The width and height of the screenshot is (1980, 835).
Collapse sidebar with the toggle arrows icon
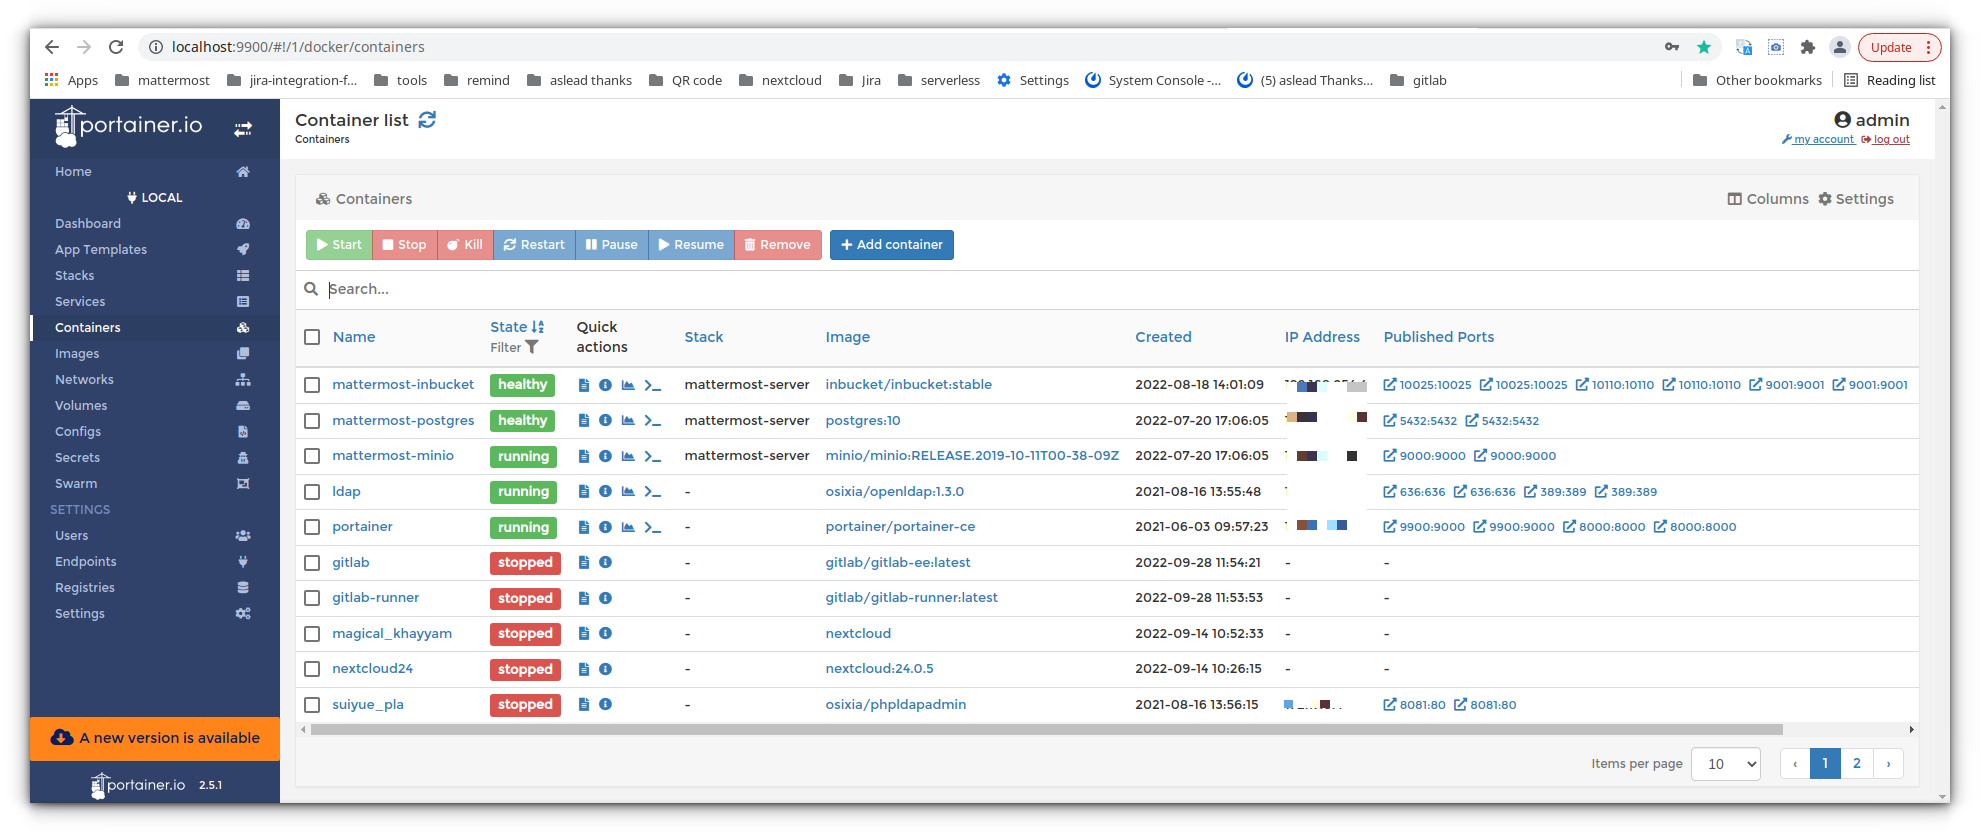click(x=243, y=129)
